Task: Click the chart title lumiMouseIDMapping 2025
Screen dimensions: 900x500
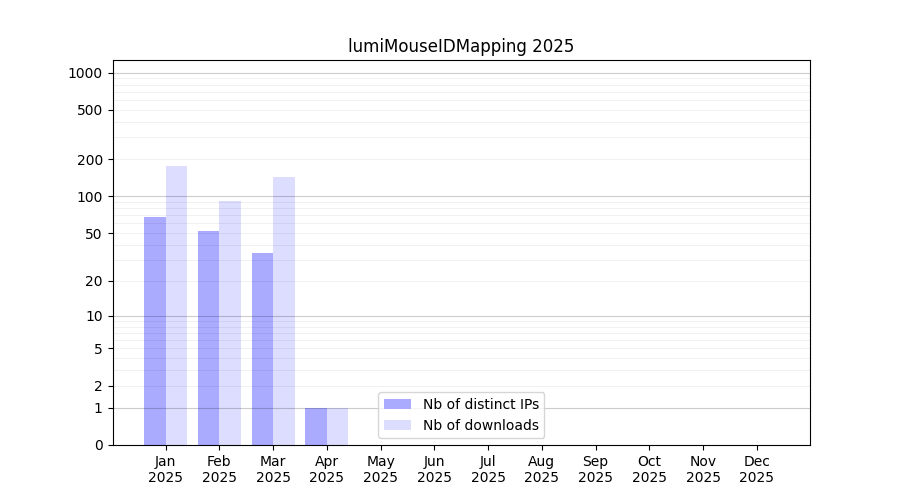Action: (x=461, y=46)
